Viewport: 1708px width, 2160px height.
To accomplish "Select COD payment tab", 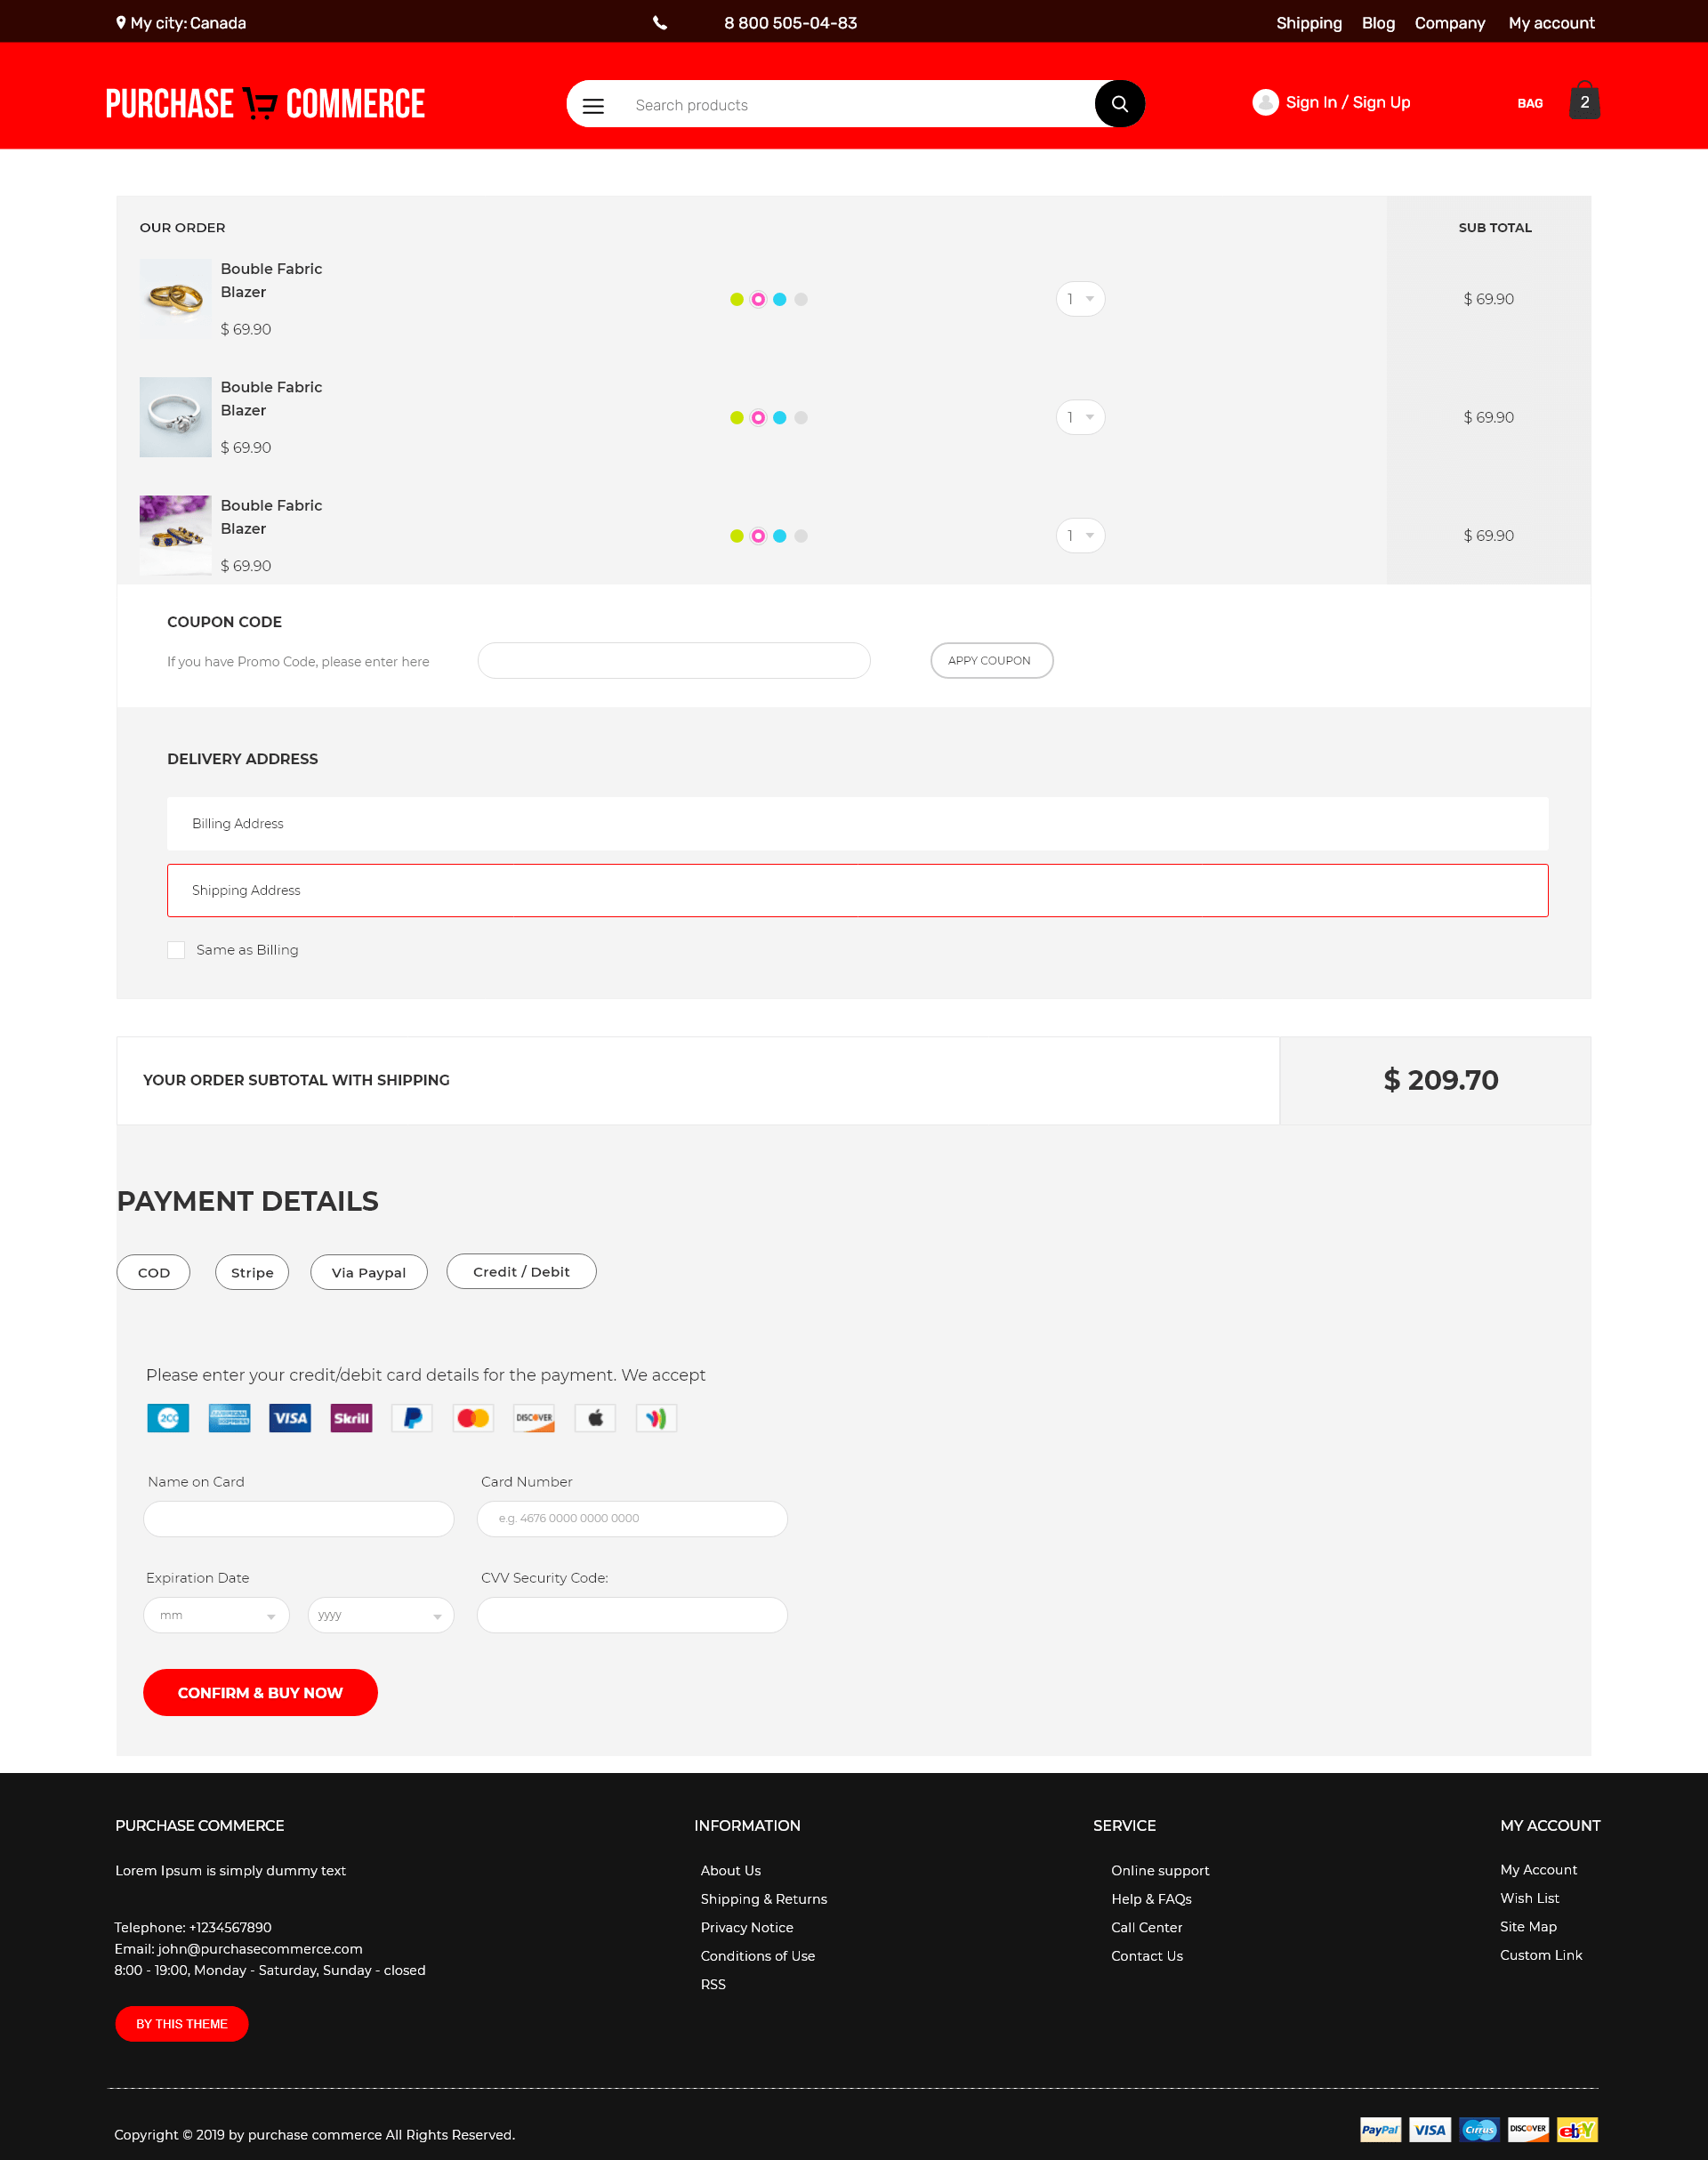I will pyautogui.click(x=154, y=1271).
